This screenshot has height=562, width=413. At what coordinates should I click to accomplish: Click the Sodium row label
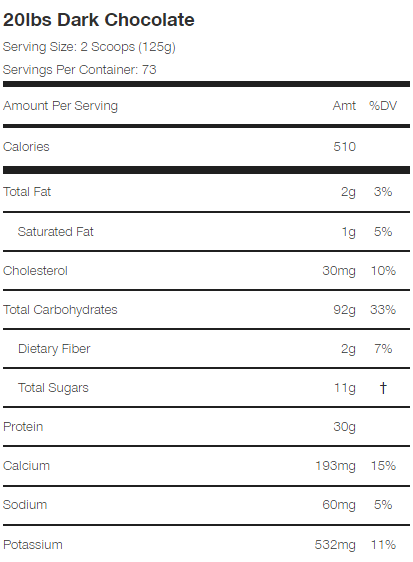coord(25,505)
